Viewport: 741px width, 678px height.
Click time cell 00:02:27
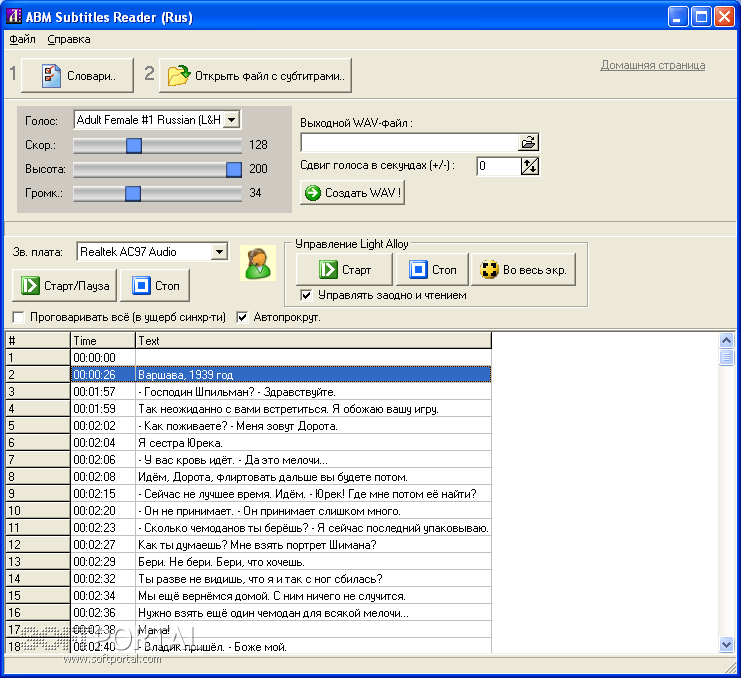[x=103, y=545]
